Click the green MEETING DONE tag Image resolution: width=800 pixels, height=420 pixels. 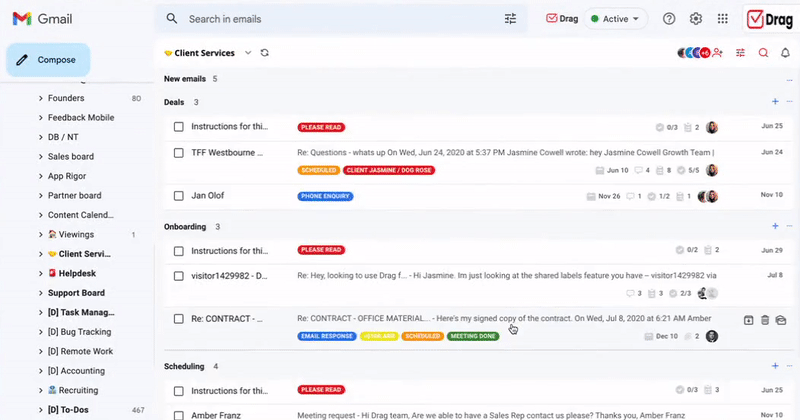tap(473, 336)
